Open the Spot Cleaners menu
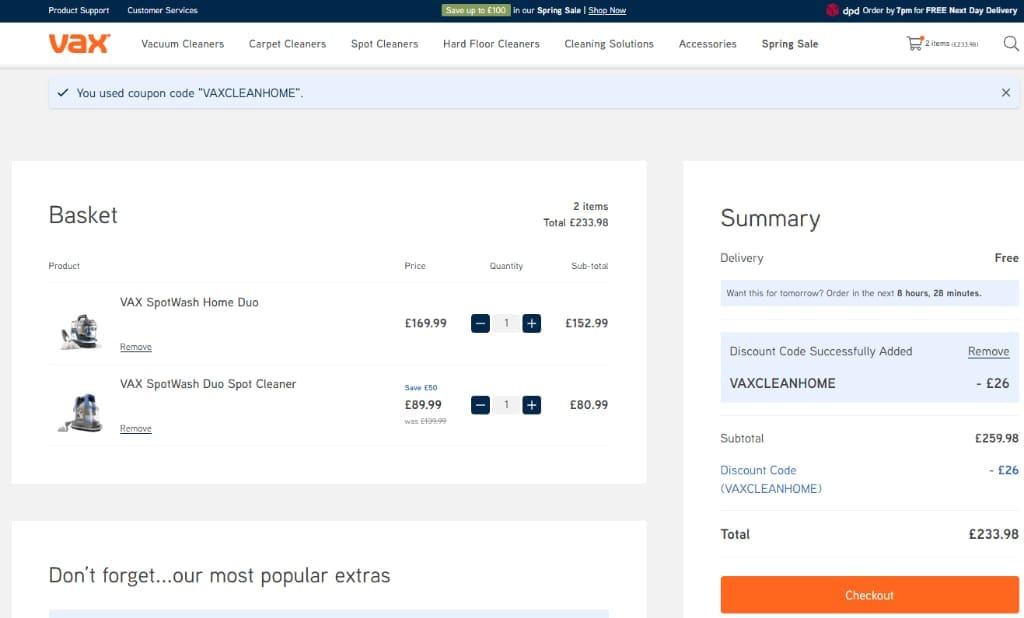This screenshot has height=618, width=1024. [385, 44]
